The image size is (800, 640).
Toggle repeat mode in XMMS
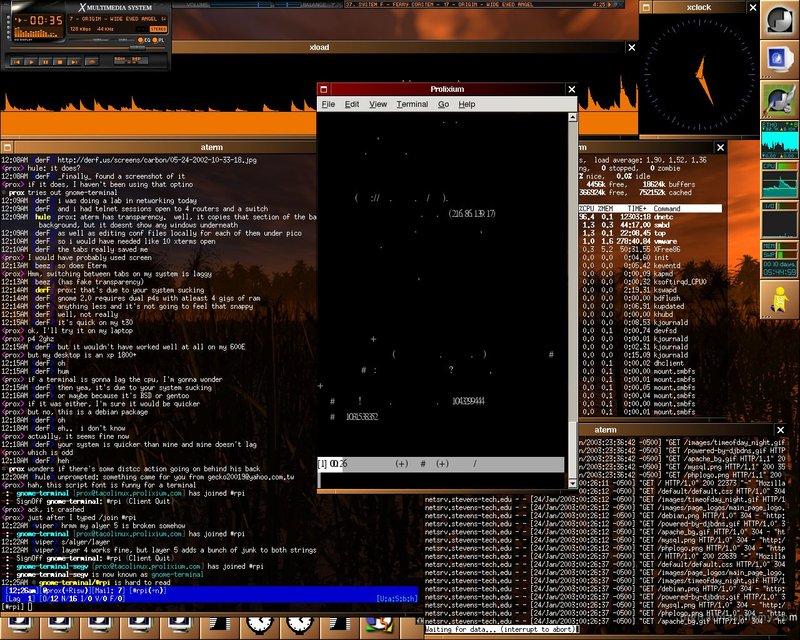coord(139,61)
